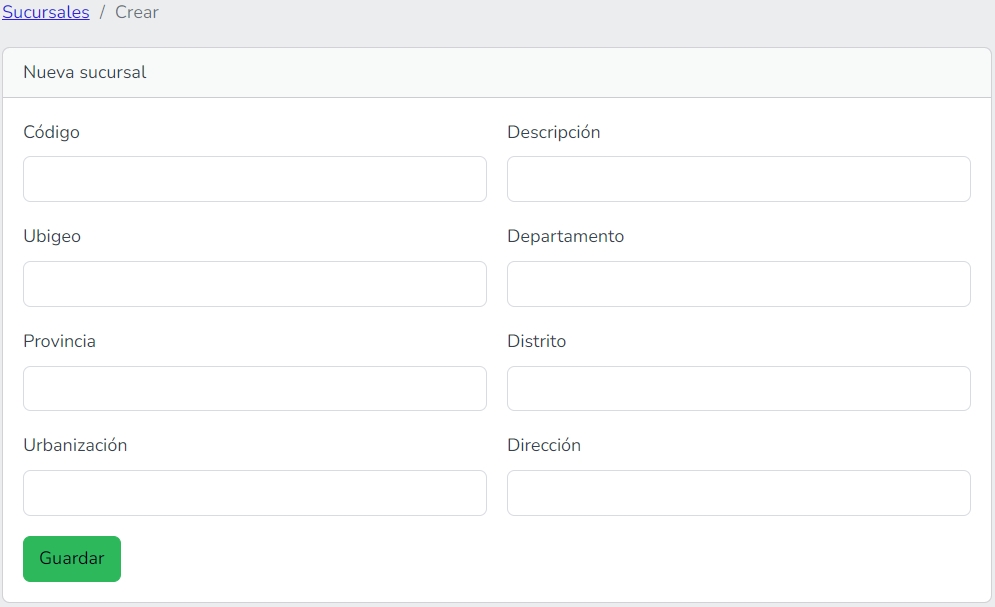995x607 pixels.
Task: Click the Crear breadcrumb item
Action: click(137, 13)
